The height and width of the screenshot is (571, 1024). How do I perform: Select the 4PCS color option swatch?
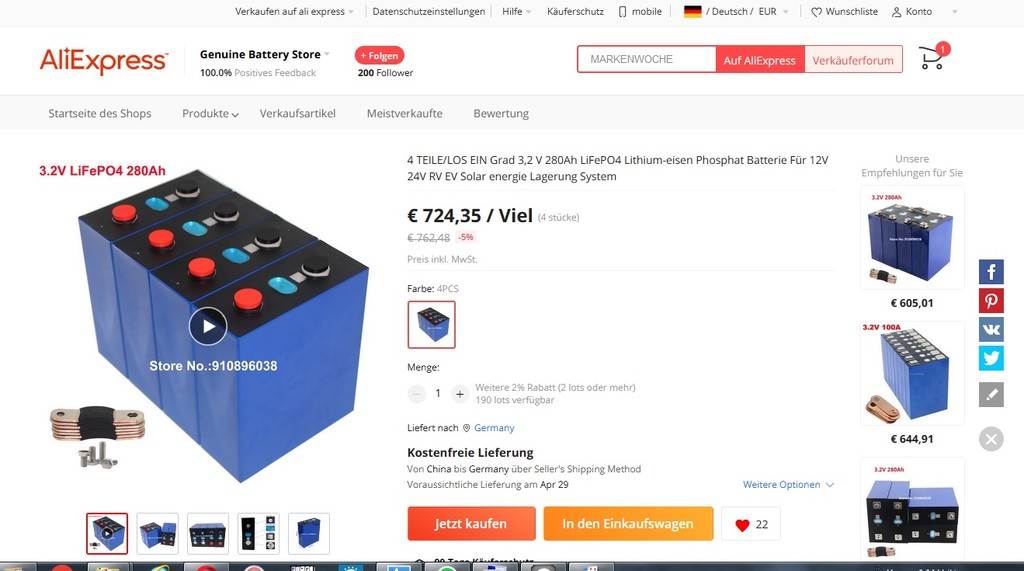coord(432,325)
